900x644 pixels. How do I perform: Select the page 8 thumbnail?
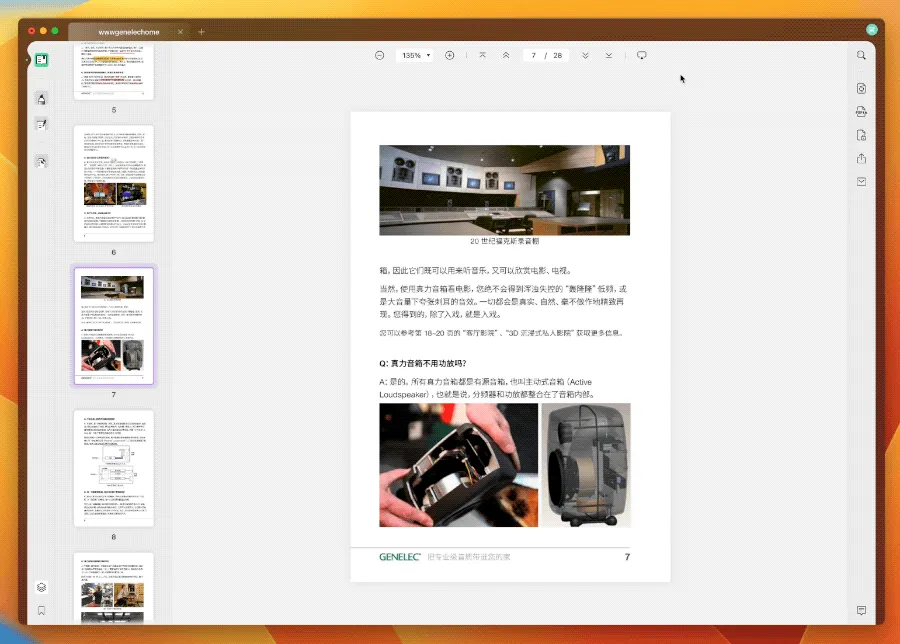pos(114,468)
